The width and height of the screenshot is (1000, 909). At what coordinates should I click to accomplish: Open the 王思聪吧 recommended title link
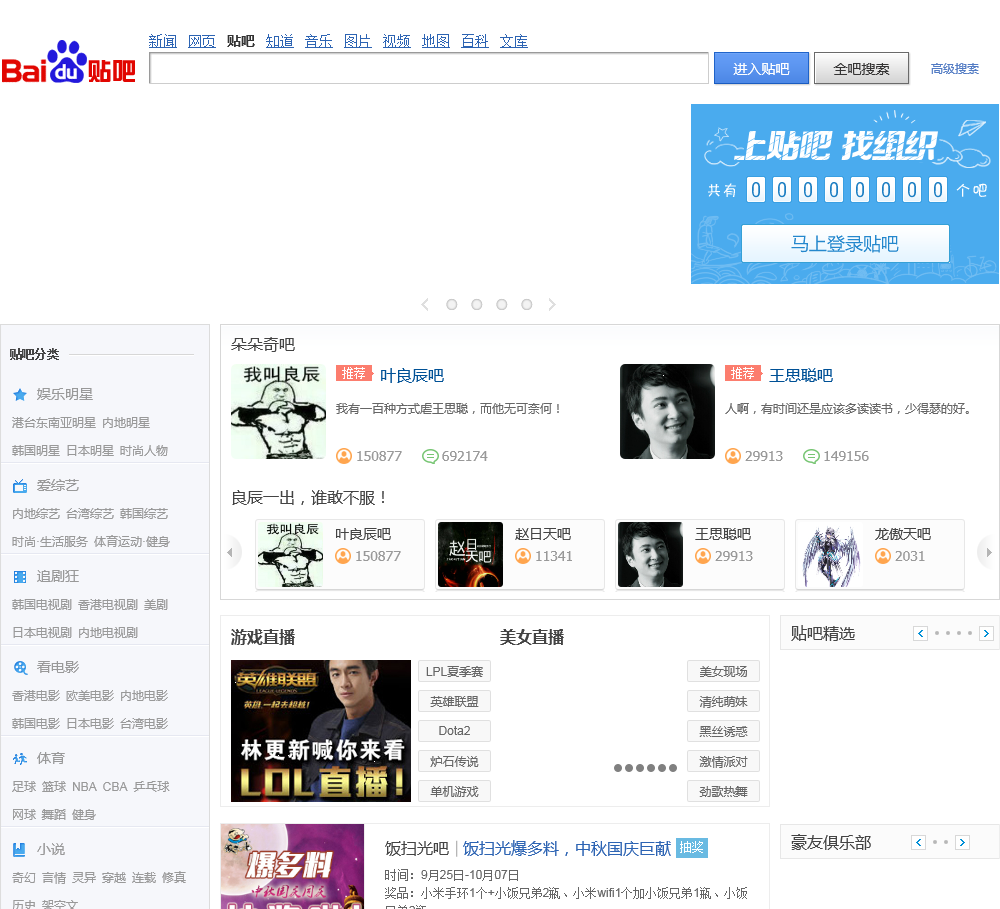[x=801, y=376]
